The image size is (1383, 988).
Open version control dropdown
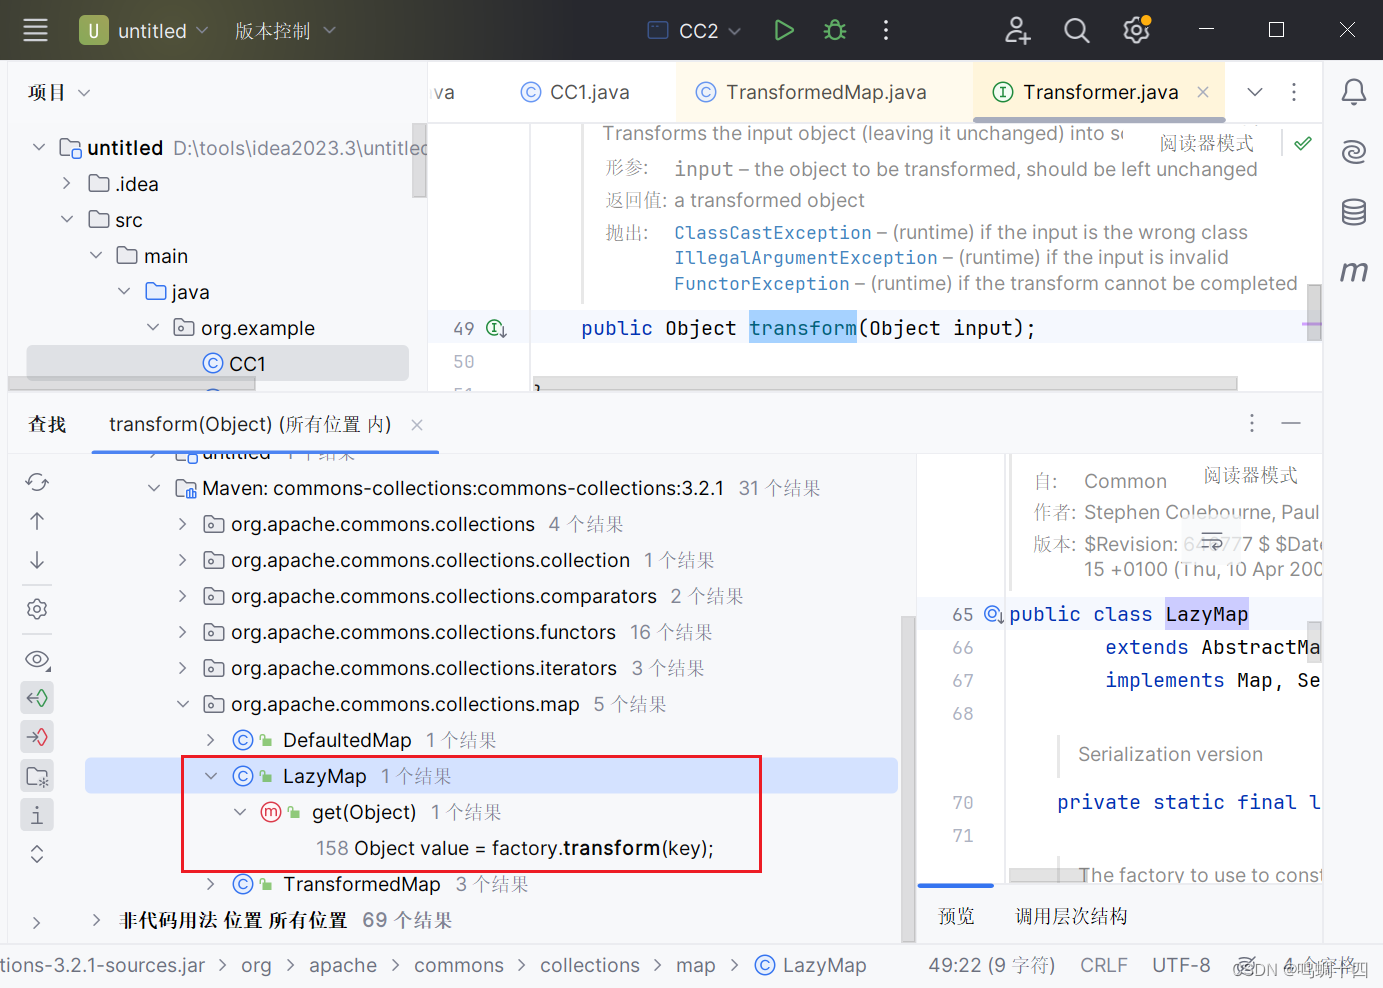click(x=285, y=30)
